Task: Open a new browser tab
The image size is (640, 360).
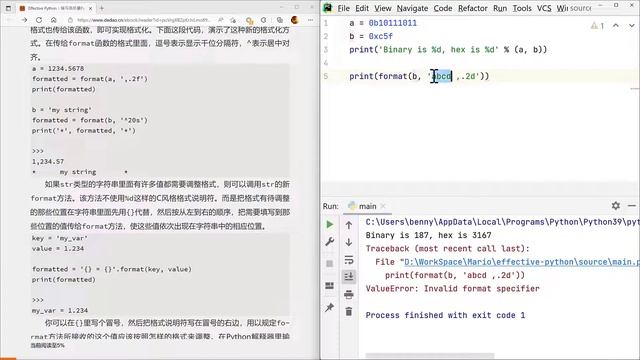Action: [x=102, y=8]
